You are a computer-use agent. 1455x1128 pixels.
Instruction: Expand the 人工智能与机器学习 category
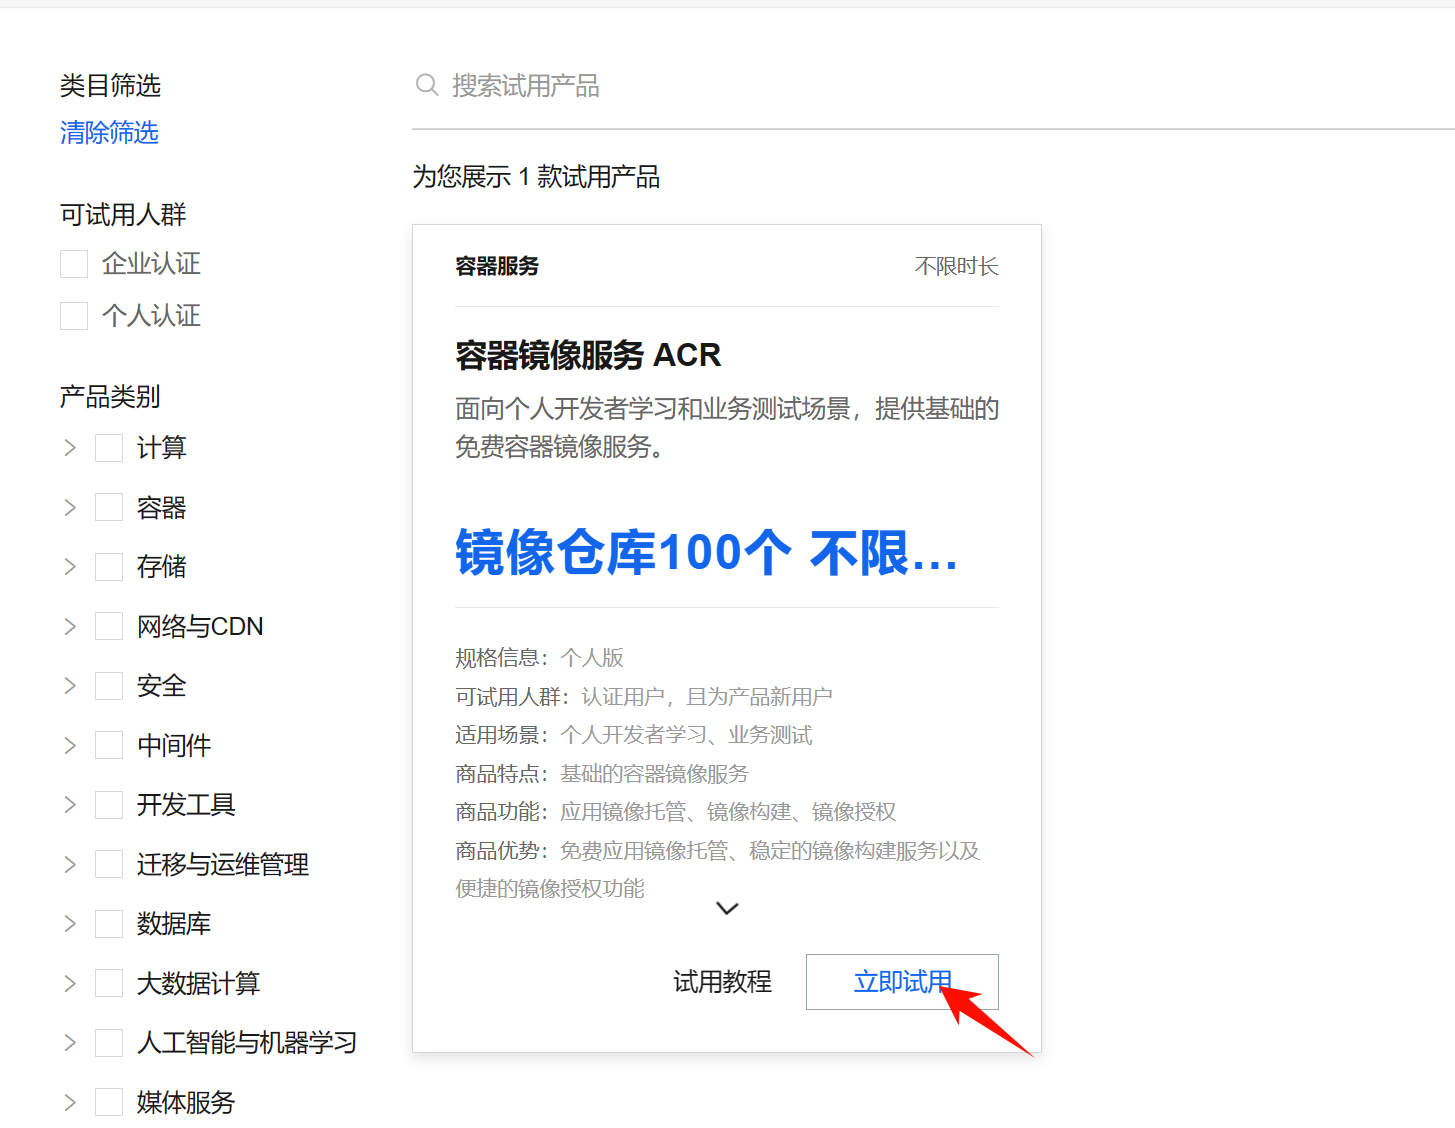click(69, 1042)
